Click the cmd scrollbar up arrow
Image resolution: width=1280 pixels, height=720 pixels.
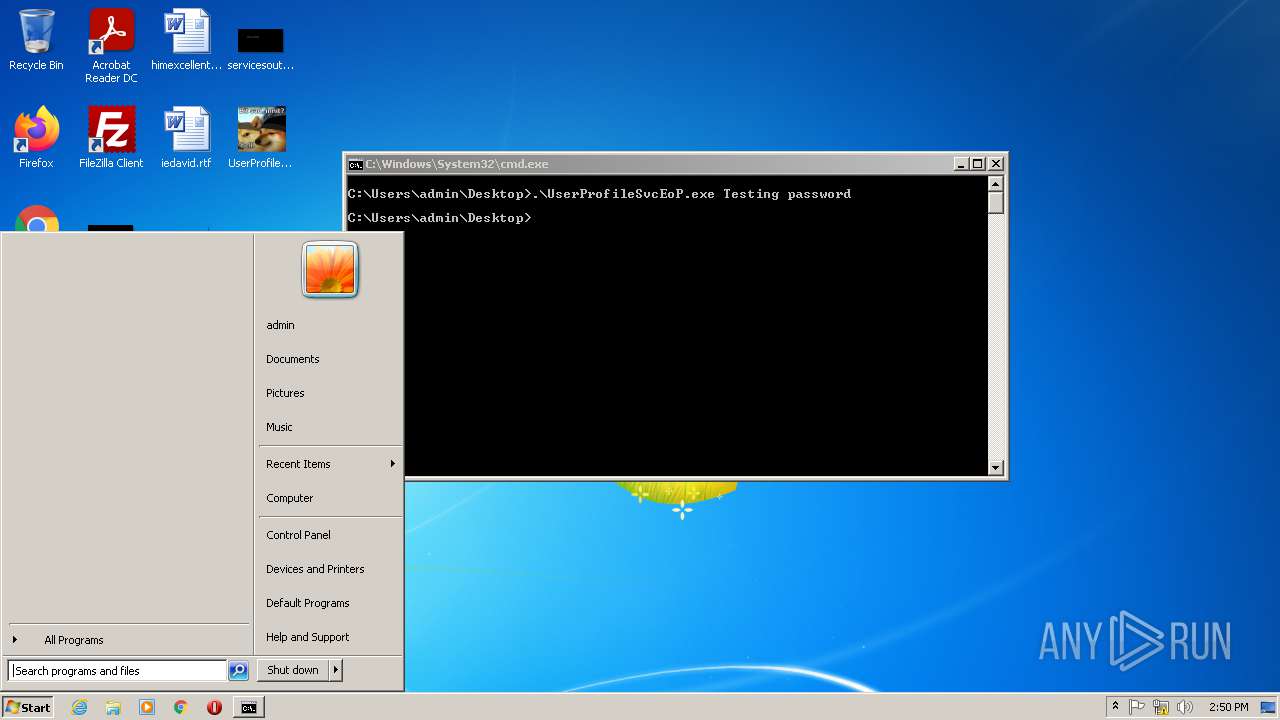click(995, 184)
